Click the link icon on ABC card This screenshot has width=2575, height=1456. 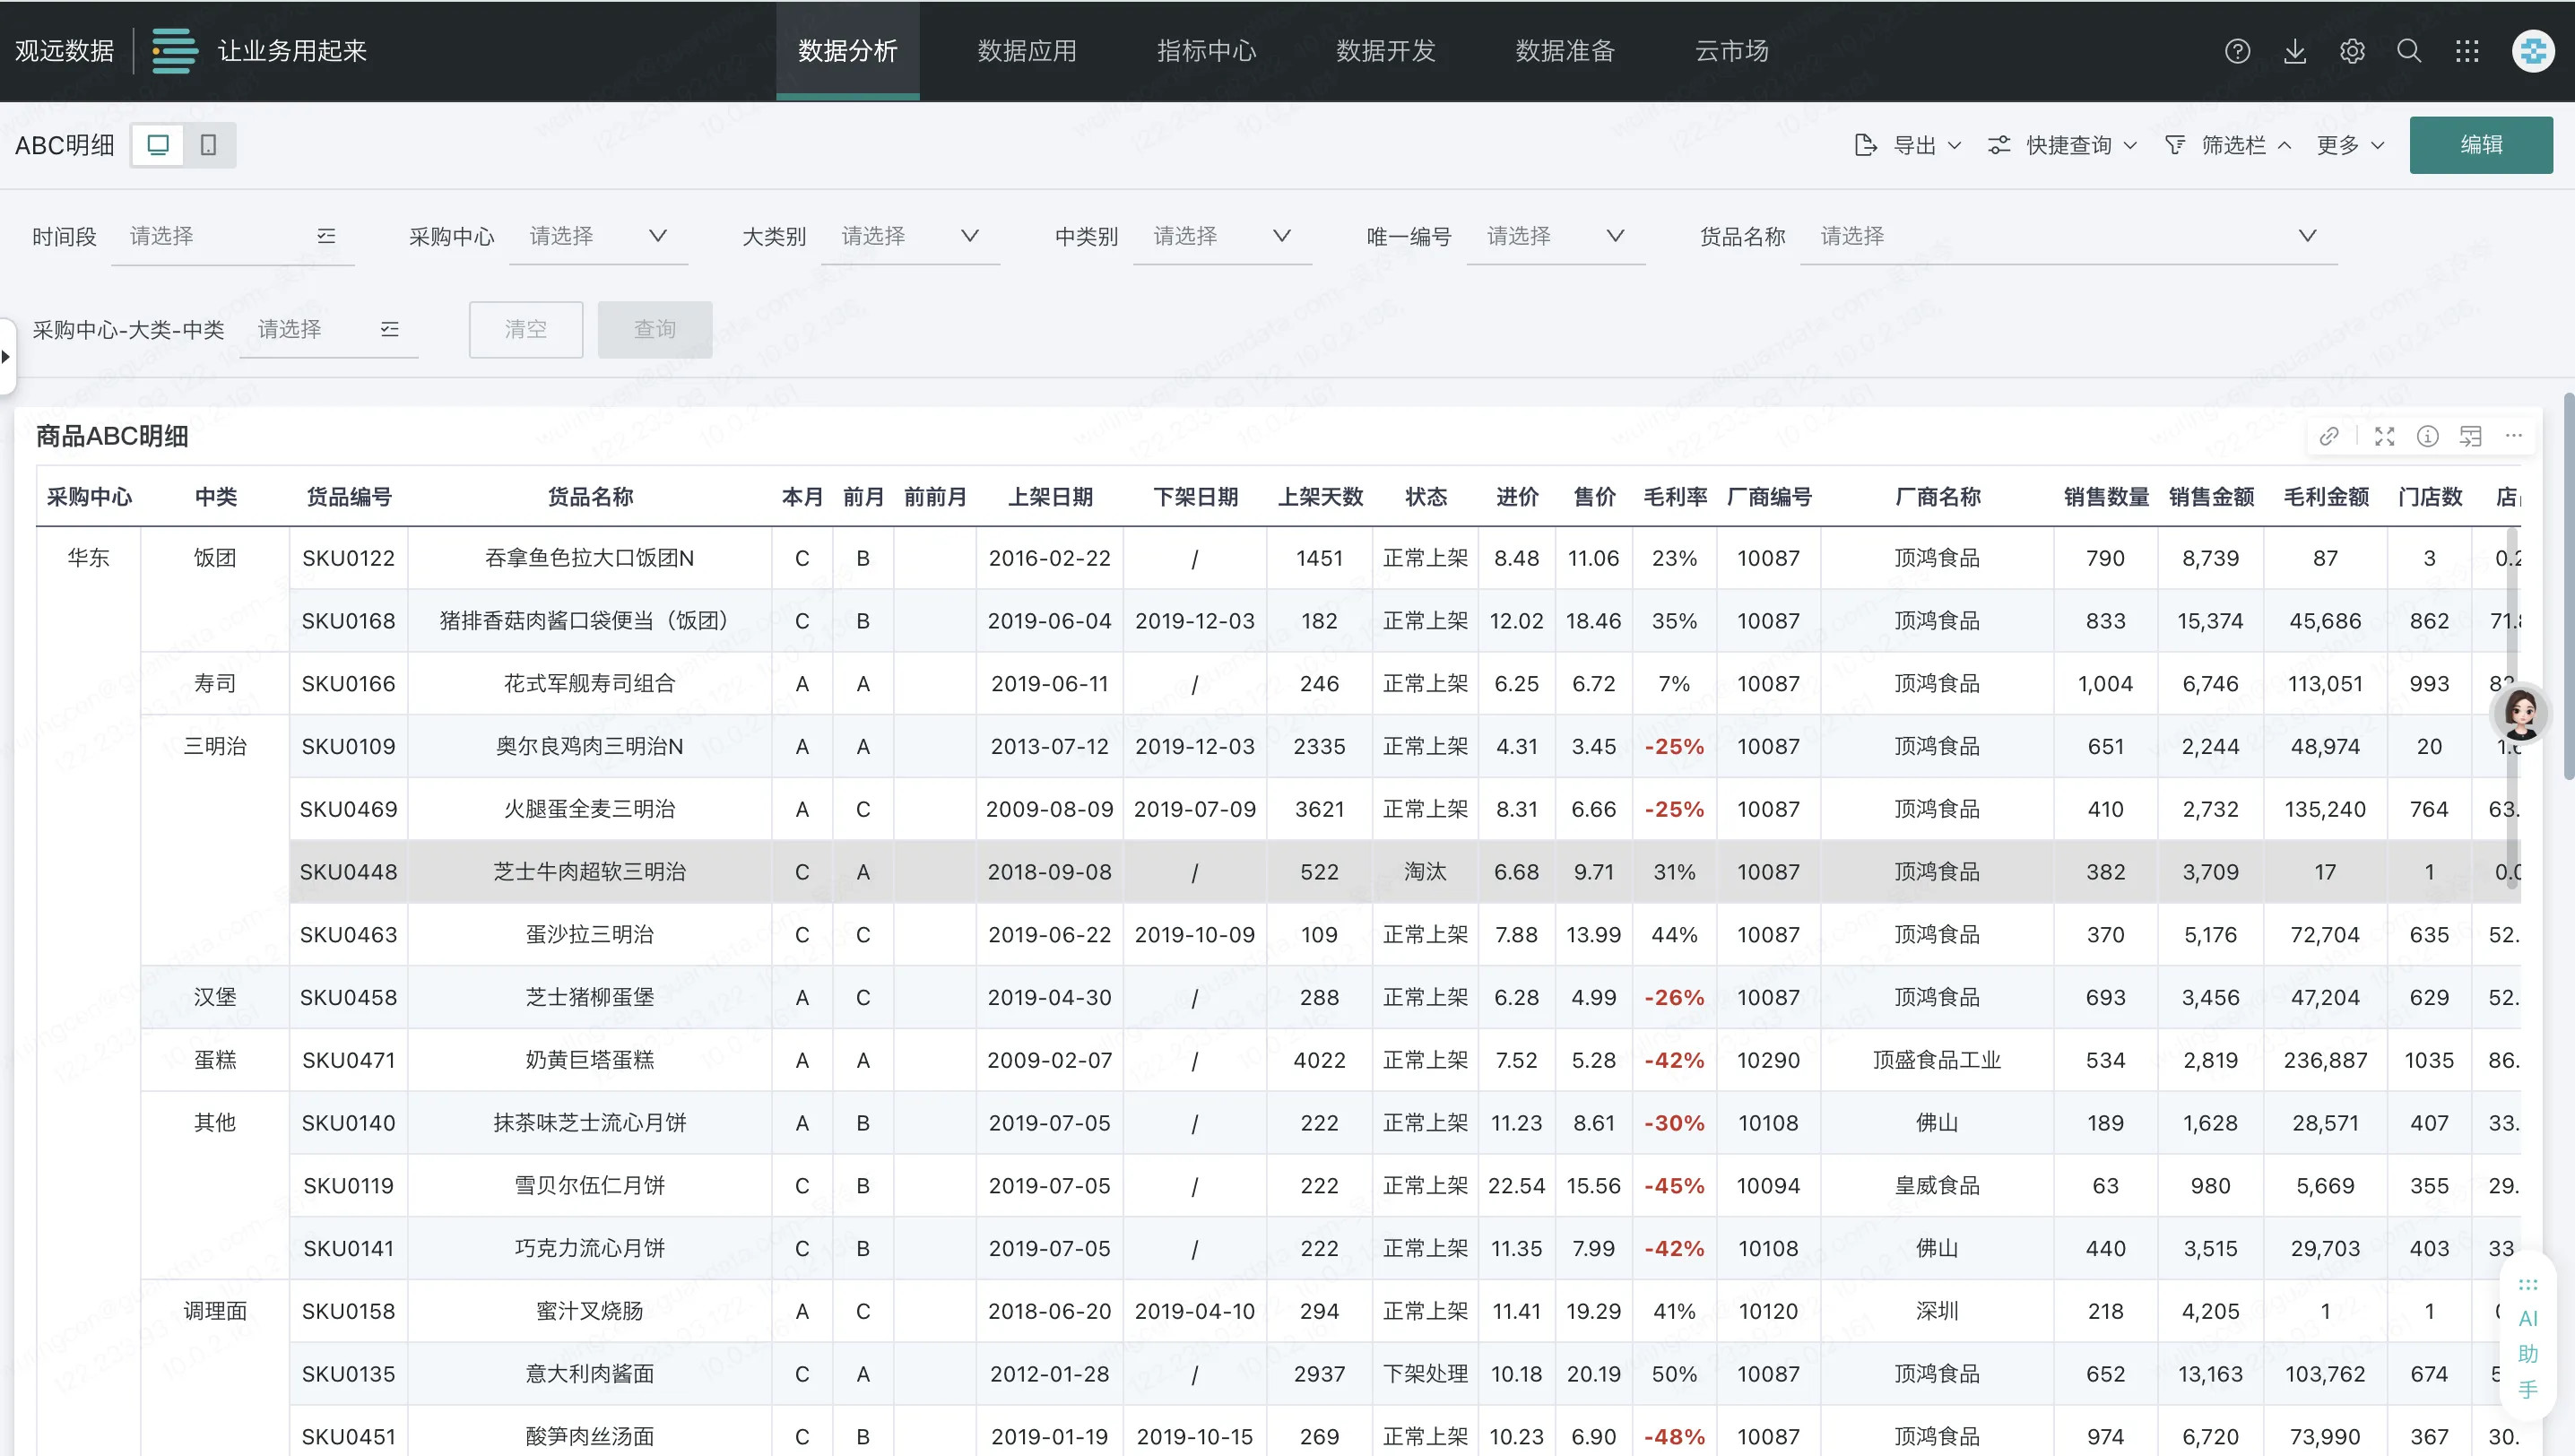point(2329,436)
